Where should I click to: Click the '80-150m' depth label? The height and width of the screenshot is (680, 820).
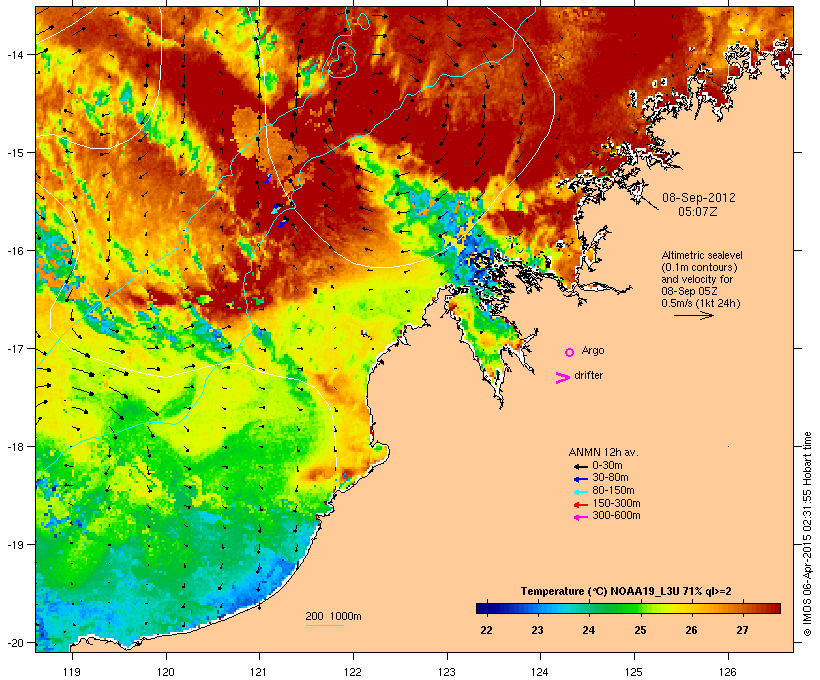613,491
